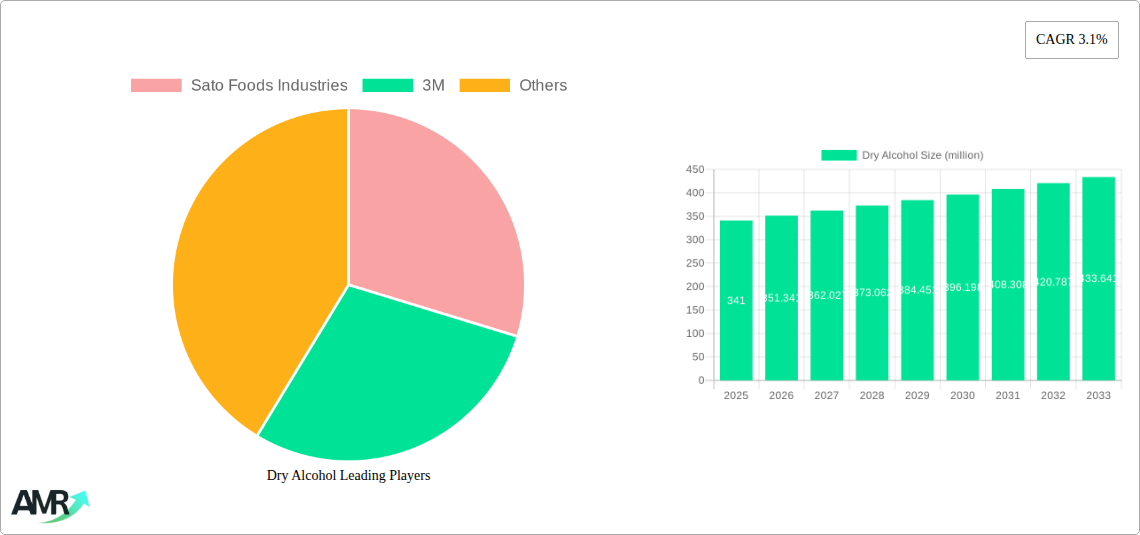This screenshot has height=535, width=1140.
Task: Select the orange Others pie slice
Action: click(x=250, y=270)
